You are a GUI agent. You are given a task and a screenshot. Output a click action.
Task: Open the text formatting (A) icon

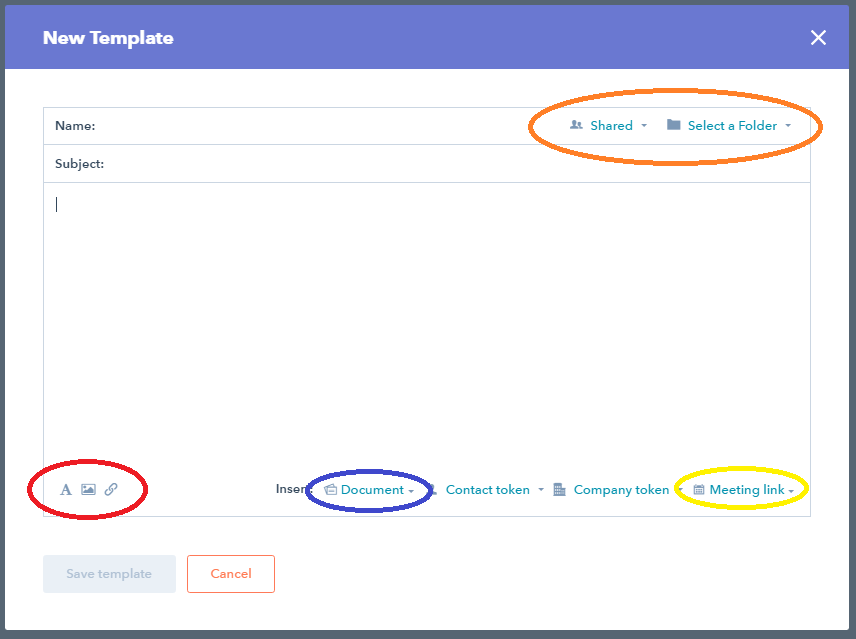click(x=66, y=489)
